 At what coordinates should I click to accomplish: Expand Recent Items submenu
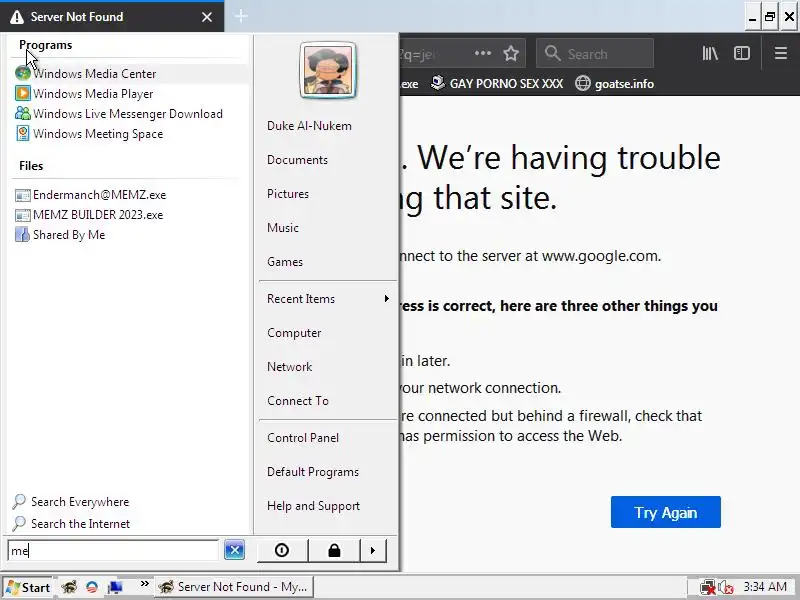tap(328, 299)
